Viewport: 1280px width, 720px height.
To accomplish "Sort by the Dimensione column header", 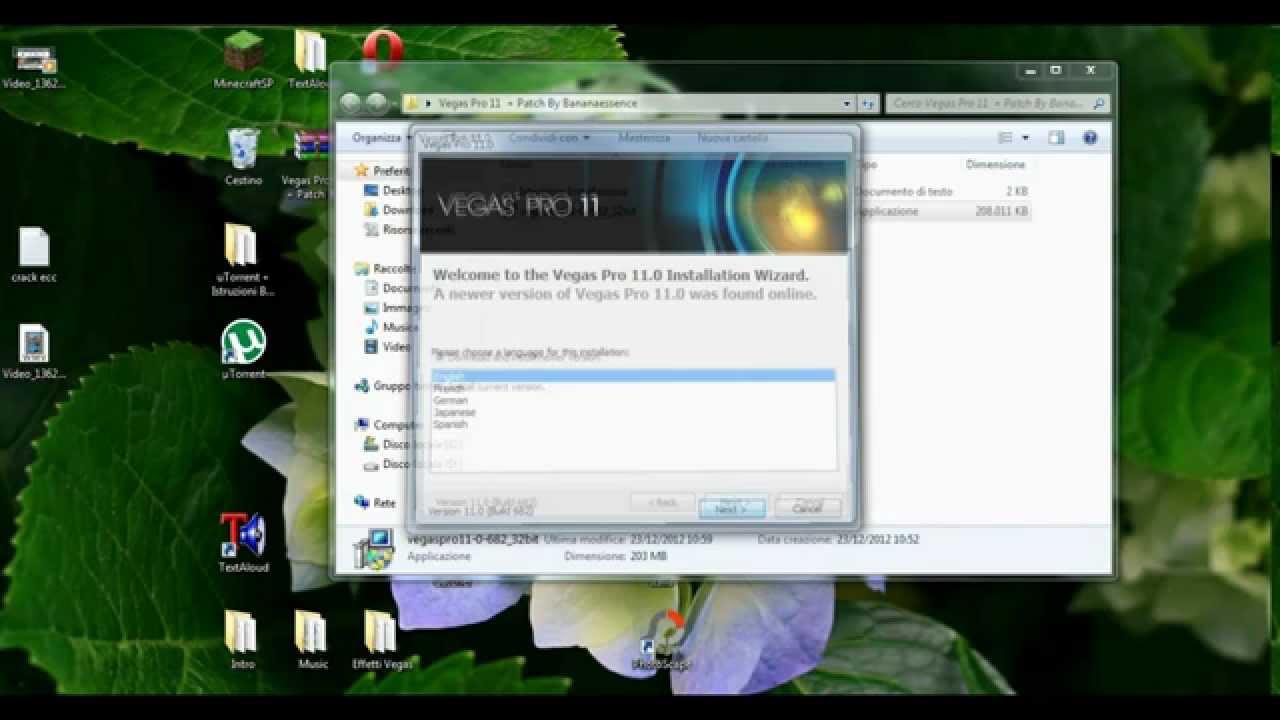I will coord(995,164).
